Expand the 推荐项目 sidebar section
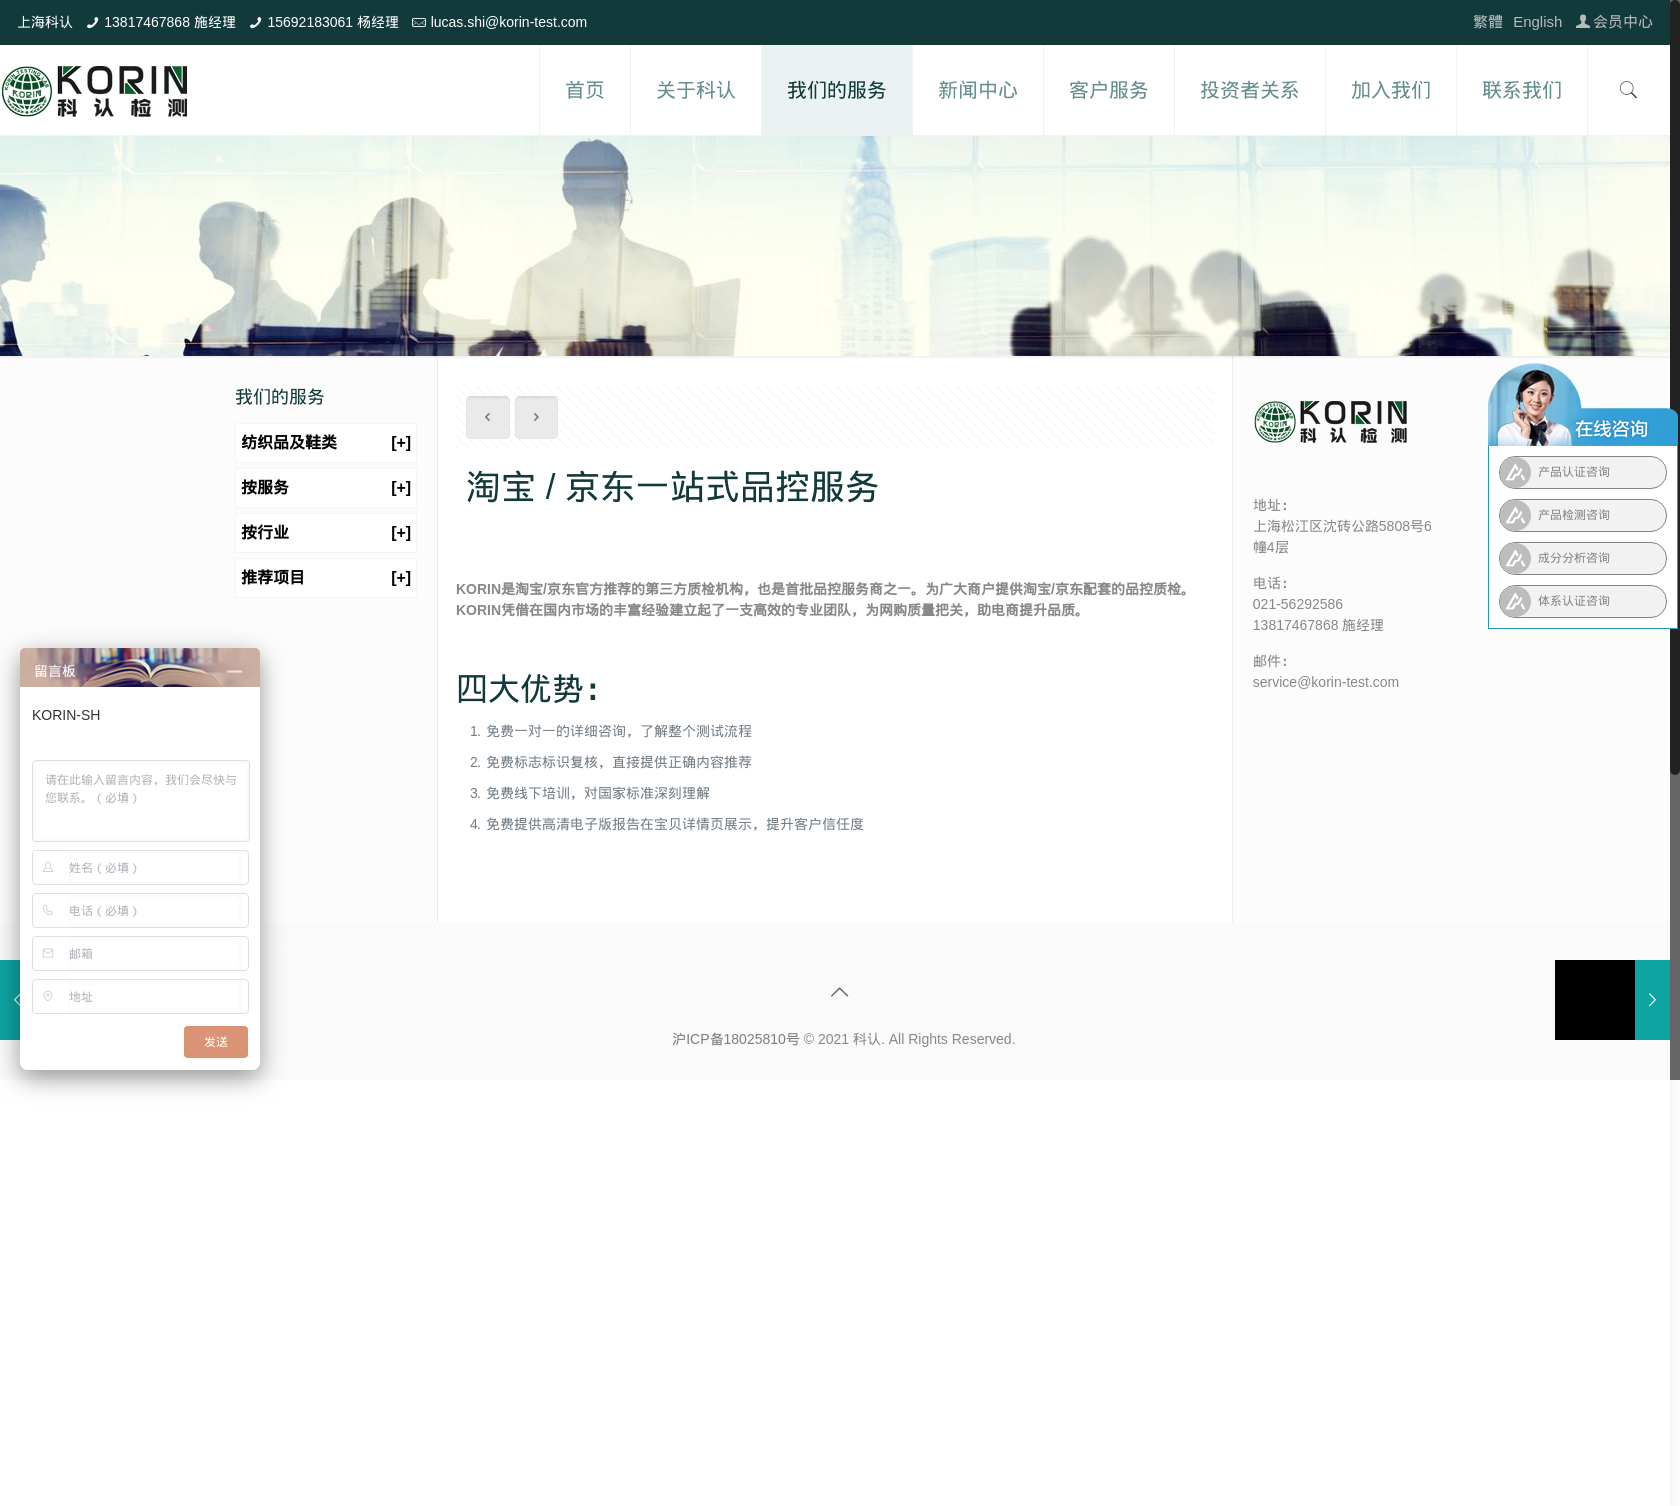 (x=401, y=578)
